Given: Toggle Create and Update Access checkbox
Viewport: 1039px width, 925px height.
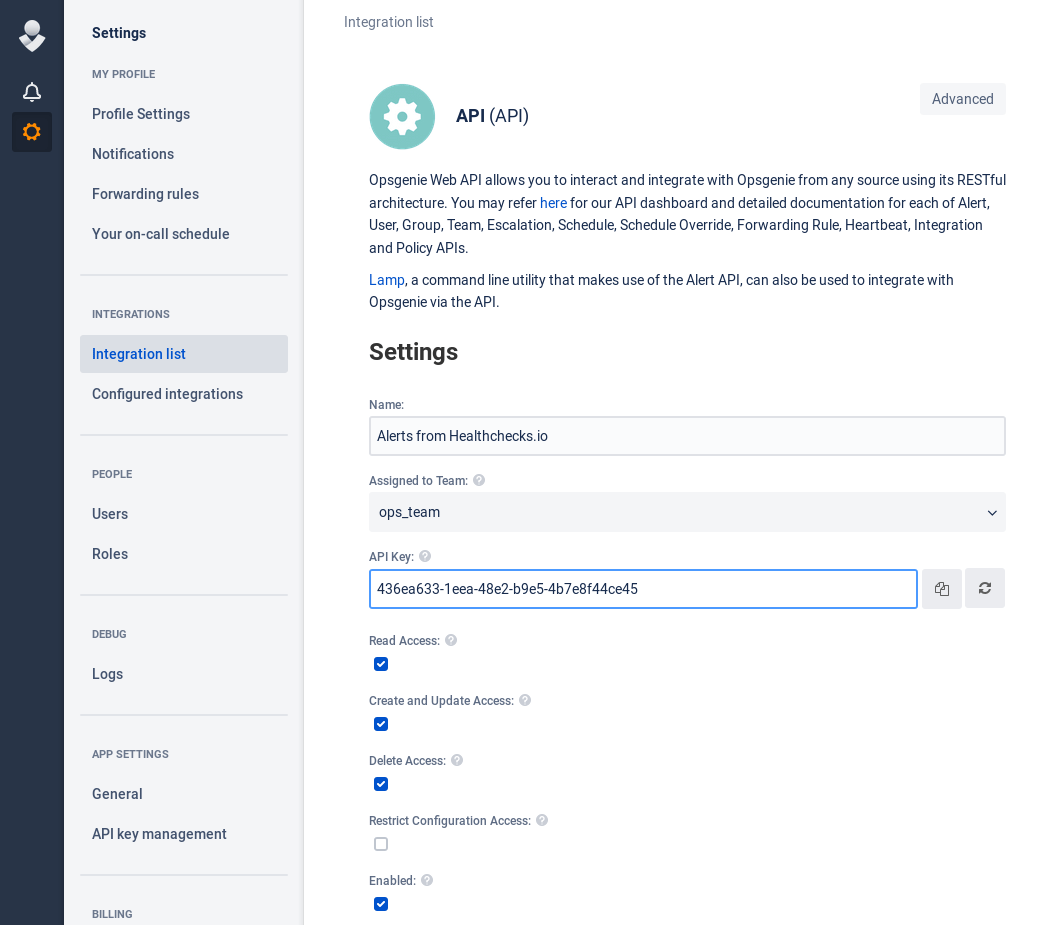Looking at the screenshot, I should pyautogui.click(x=381, y=724).
